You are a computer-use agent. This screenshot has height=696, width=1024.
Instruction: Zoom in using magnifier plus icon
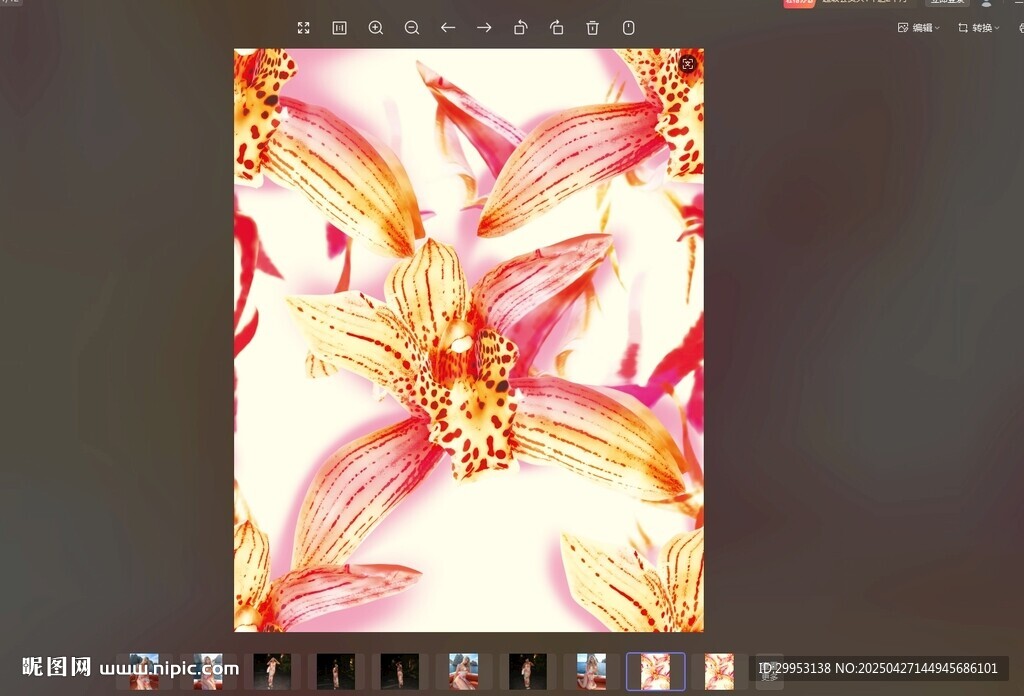(376, 28)
